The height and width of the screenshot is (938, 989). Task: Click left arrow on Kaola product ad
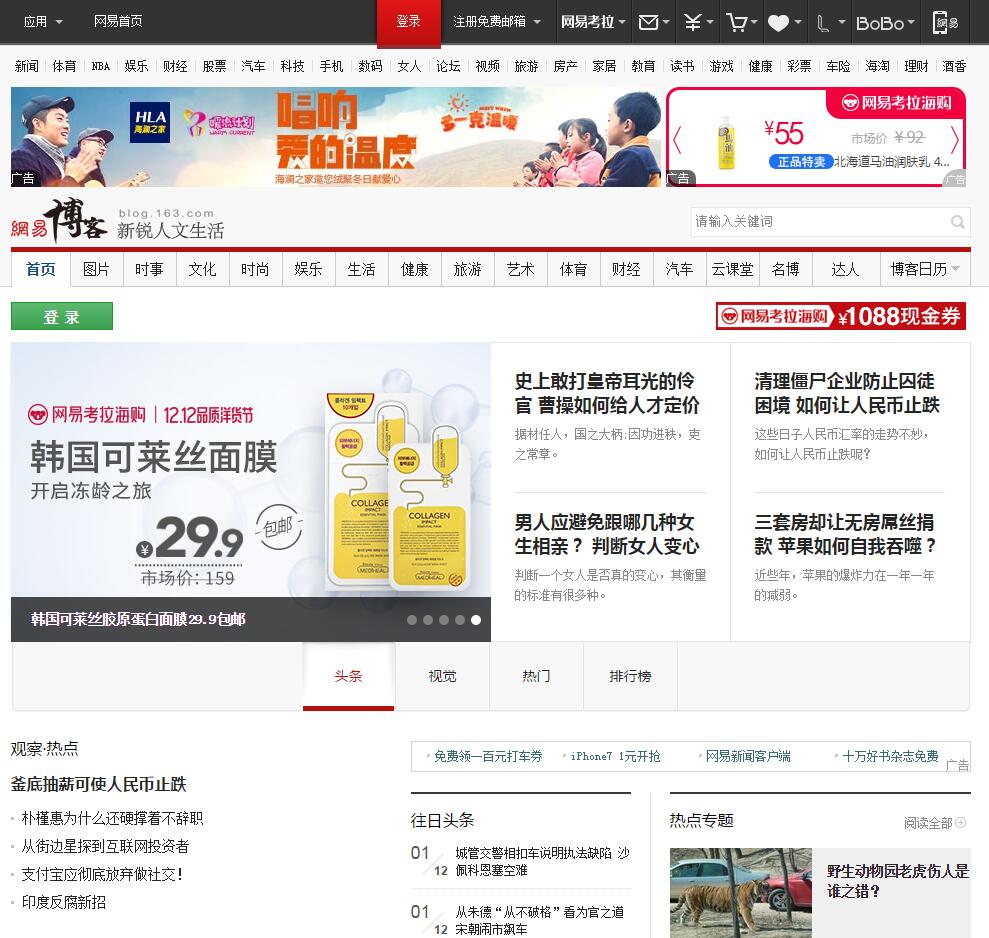tap(677, 140)
